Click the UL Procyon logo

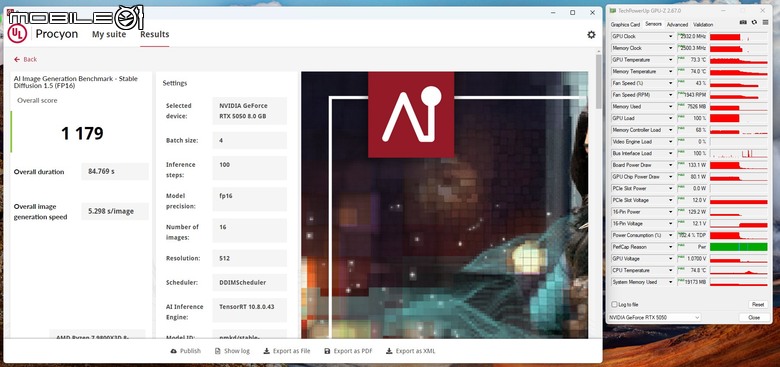click(17, 34)
